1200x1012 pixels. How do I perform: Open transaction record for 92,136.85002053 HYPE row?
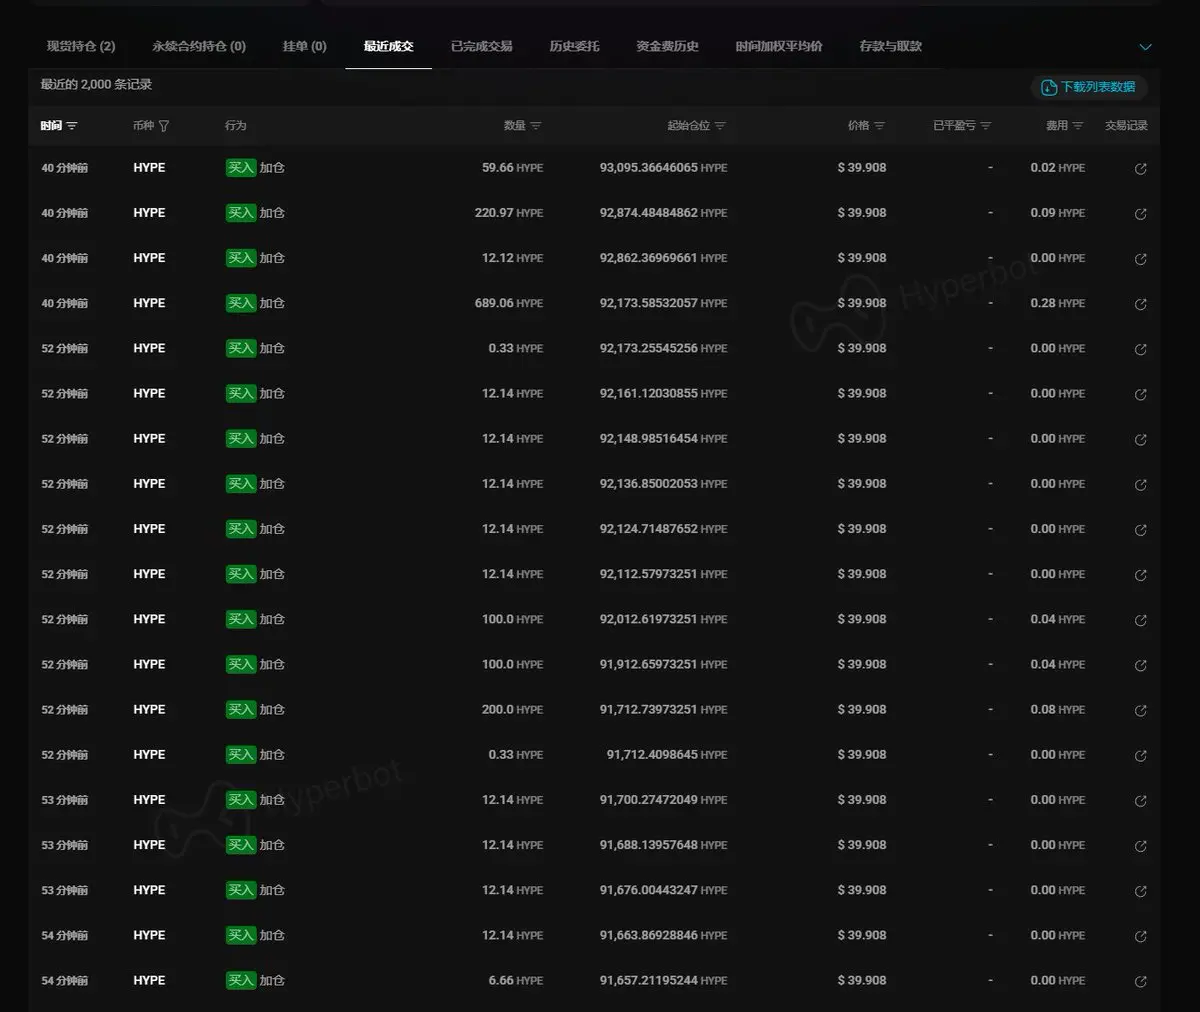1140,485
